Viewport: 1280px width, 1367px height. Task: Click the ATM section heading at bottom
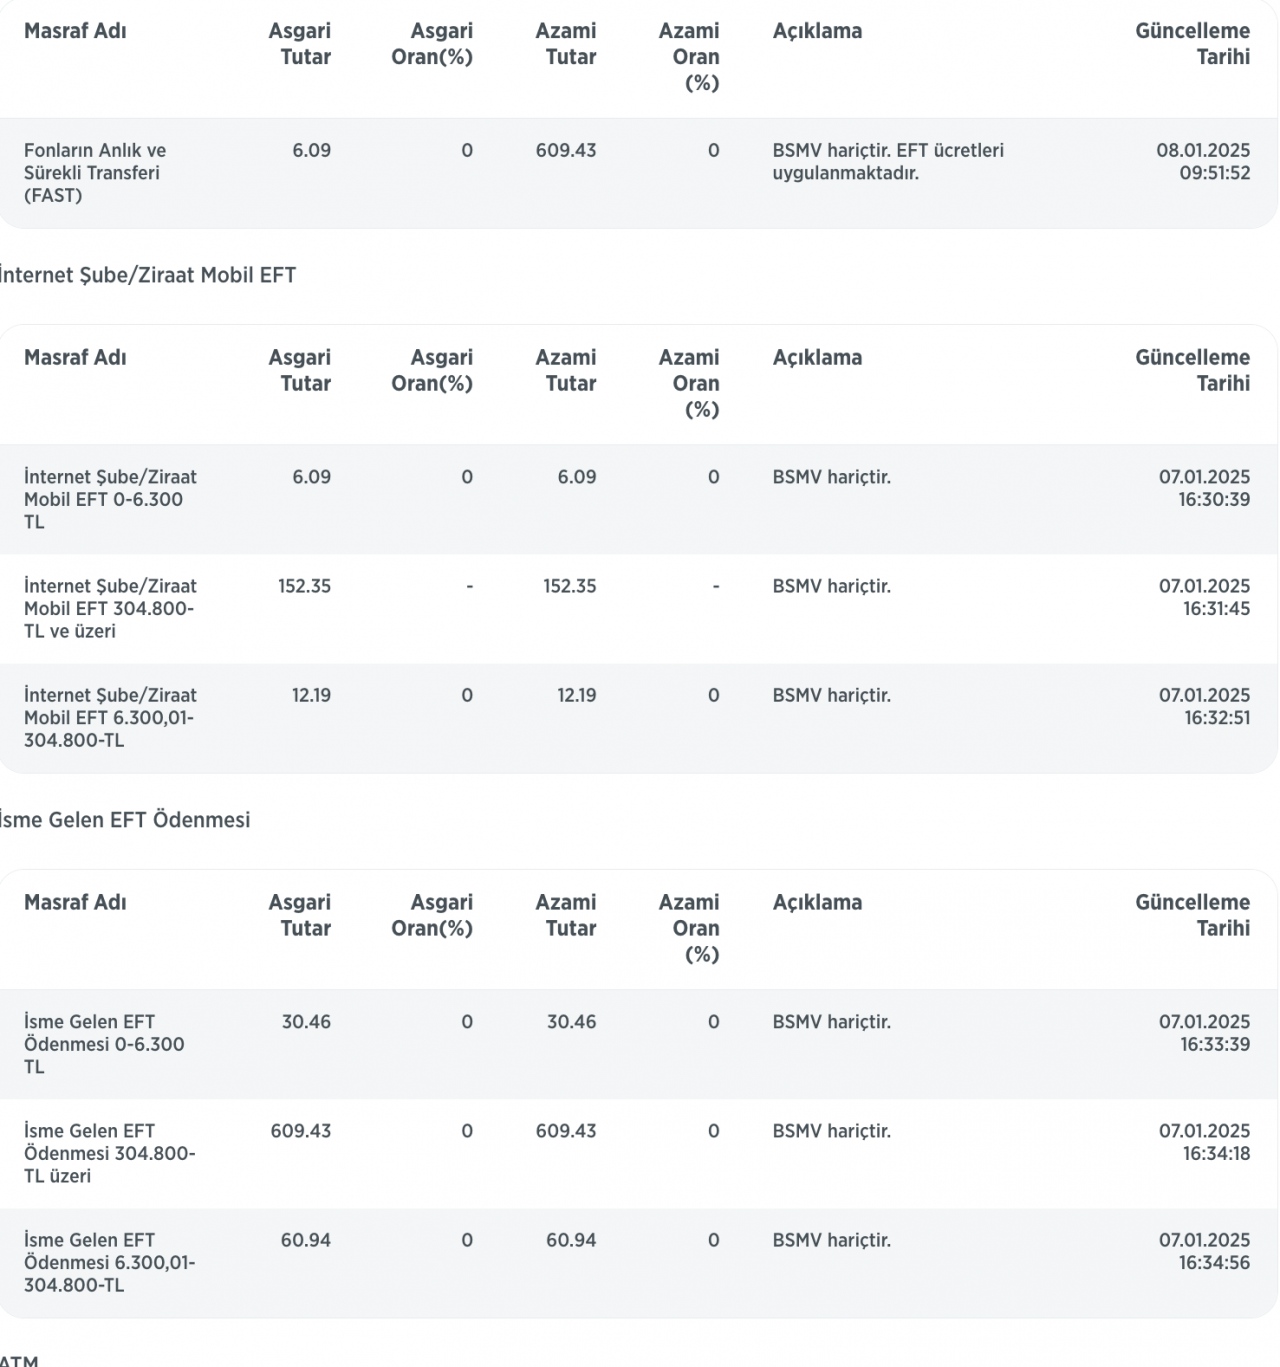coord(19,1359)
